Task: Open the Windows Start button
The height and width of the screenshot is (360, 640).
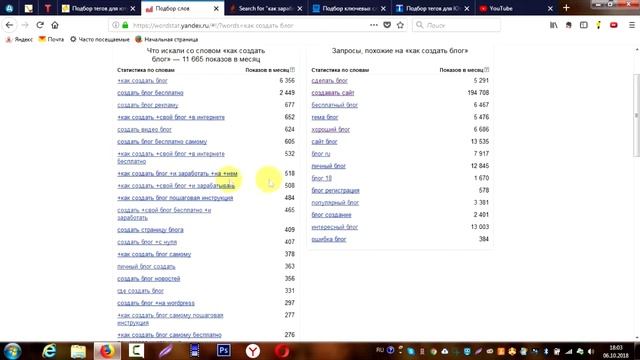Action: coord(12,351)
